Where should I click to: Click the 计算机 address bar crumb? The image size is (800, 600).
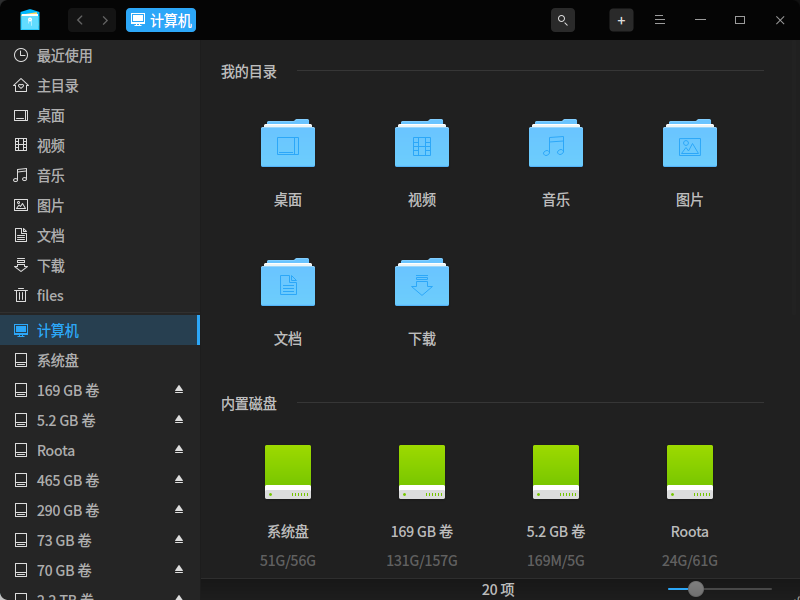(161, 20)
